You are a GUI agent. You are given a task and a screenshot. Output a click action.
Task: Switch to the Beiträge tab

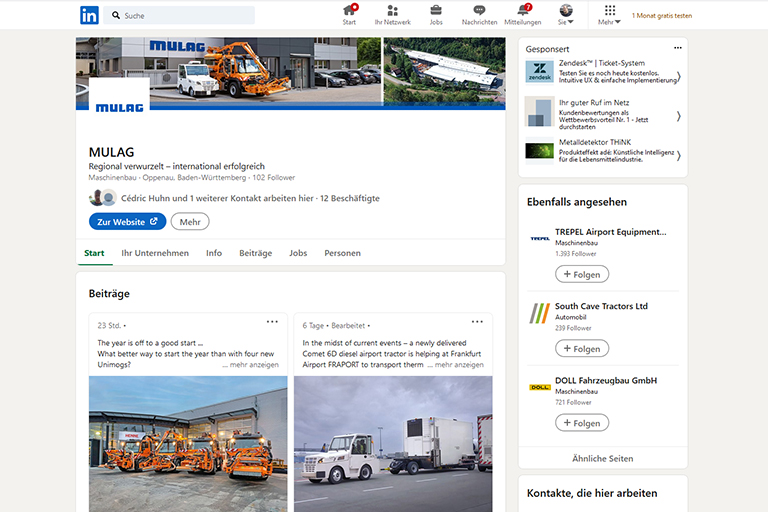(256, 253)
